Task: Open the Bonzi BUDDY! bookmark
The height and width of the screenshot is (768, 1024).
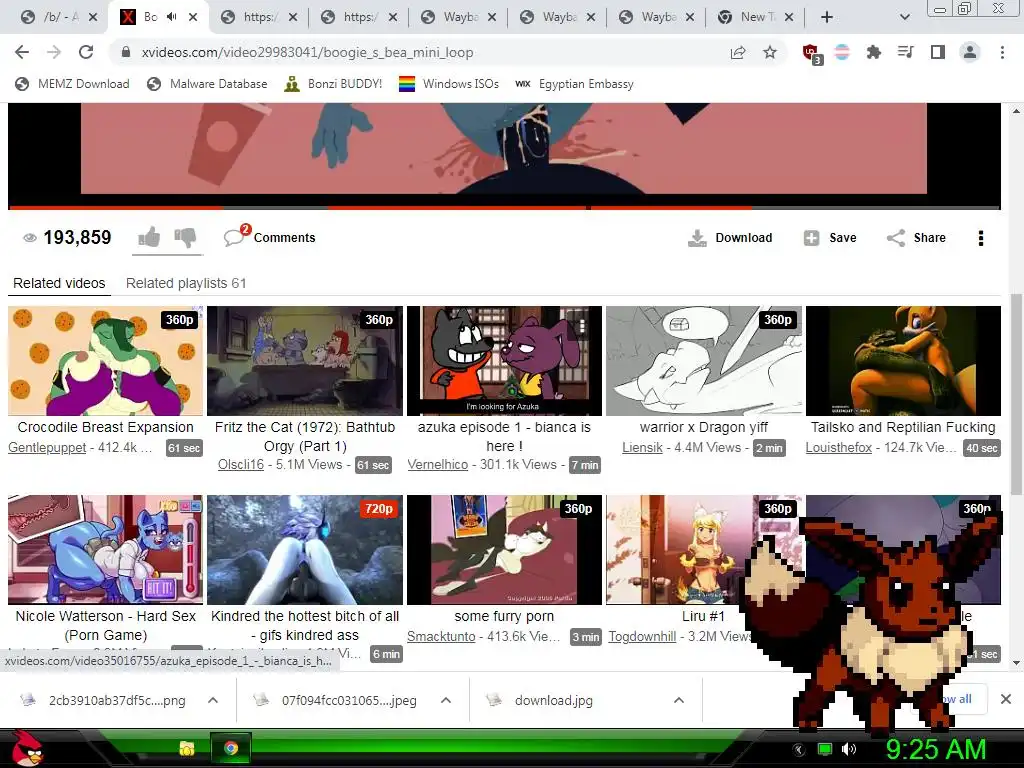Action: [334, 84]
